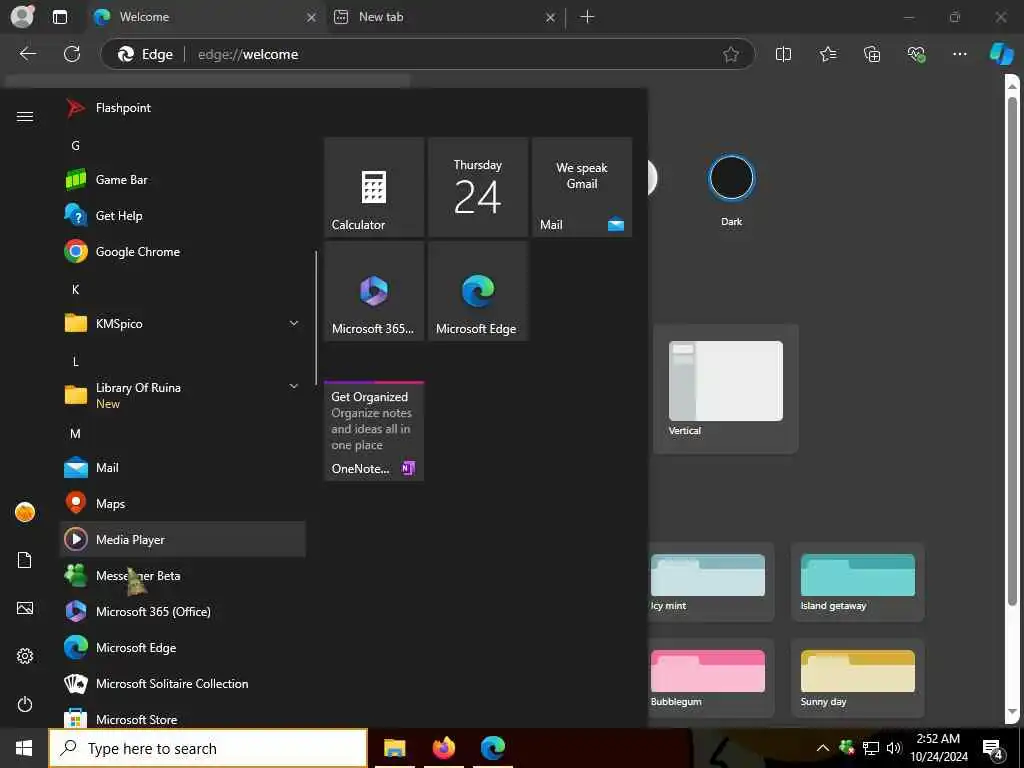This screenshot has height=768, width=1024.
Task: Open Messenger Beta
Action: 183,575
